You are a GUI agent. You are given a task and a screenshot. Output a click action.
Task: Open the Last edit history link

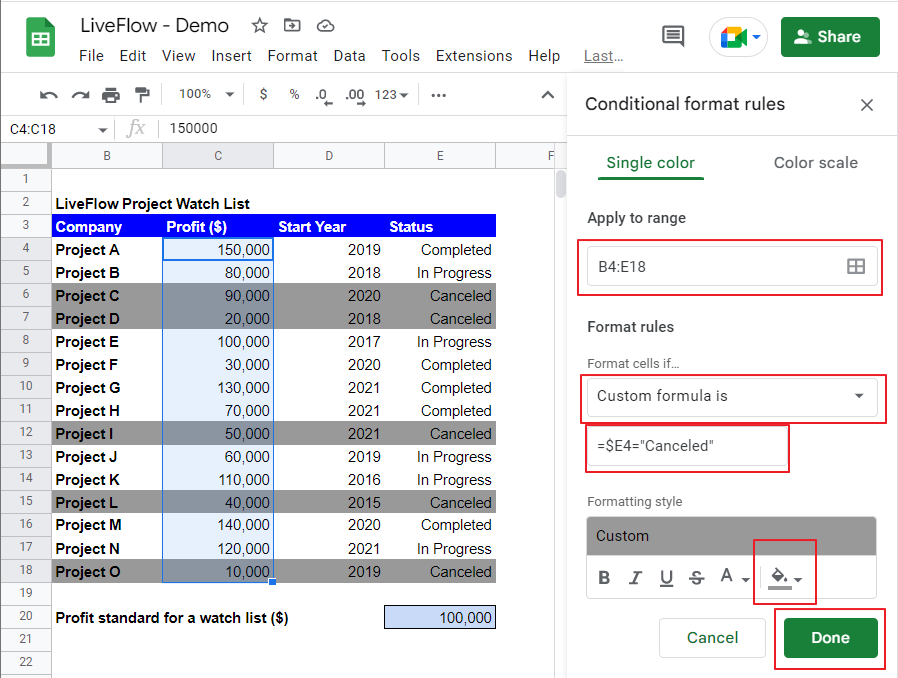[603, 56]
